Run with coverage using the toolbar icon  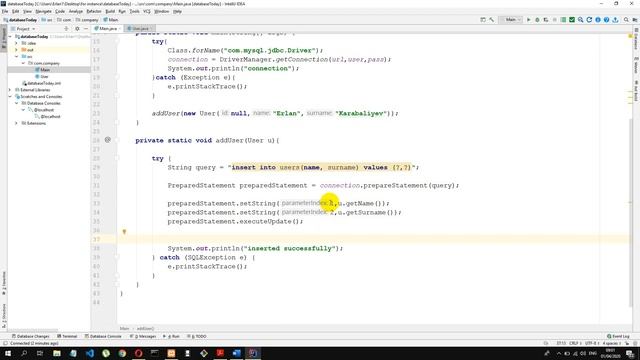(x=546, y=20)
